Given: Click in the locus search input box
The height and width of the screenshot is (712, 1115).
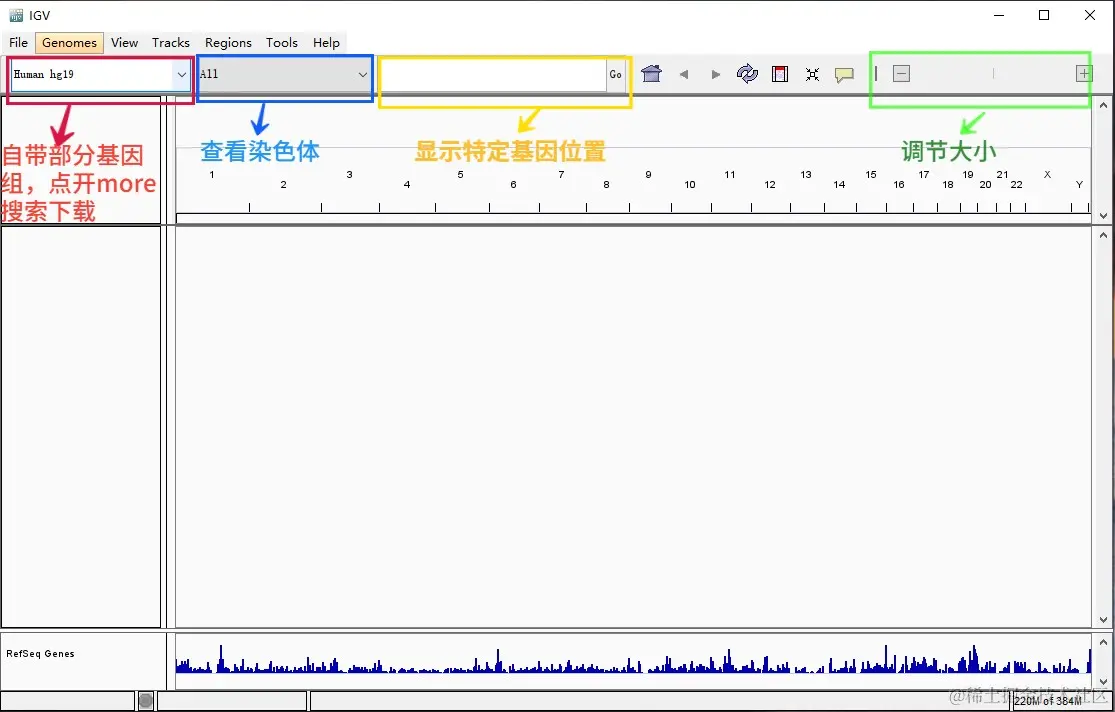Looking at the screenshot, I should click(x=494, y=74).
